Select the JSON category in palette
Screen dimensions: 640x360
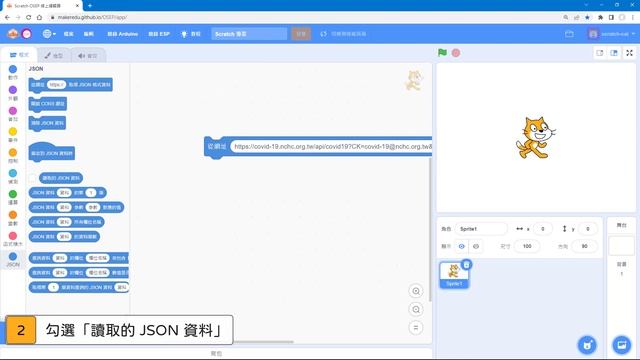13,259
